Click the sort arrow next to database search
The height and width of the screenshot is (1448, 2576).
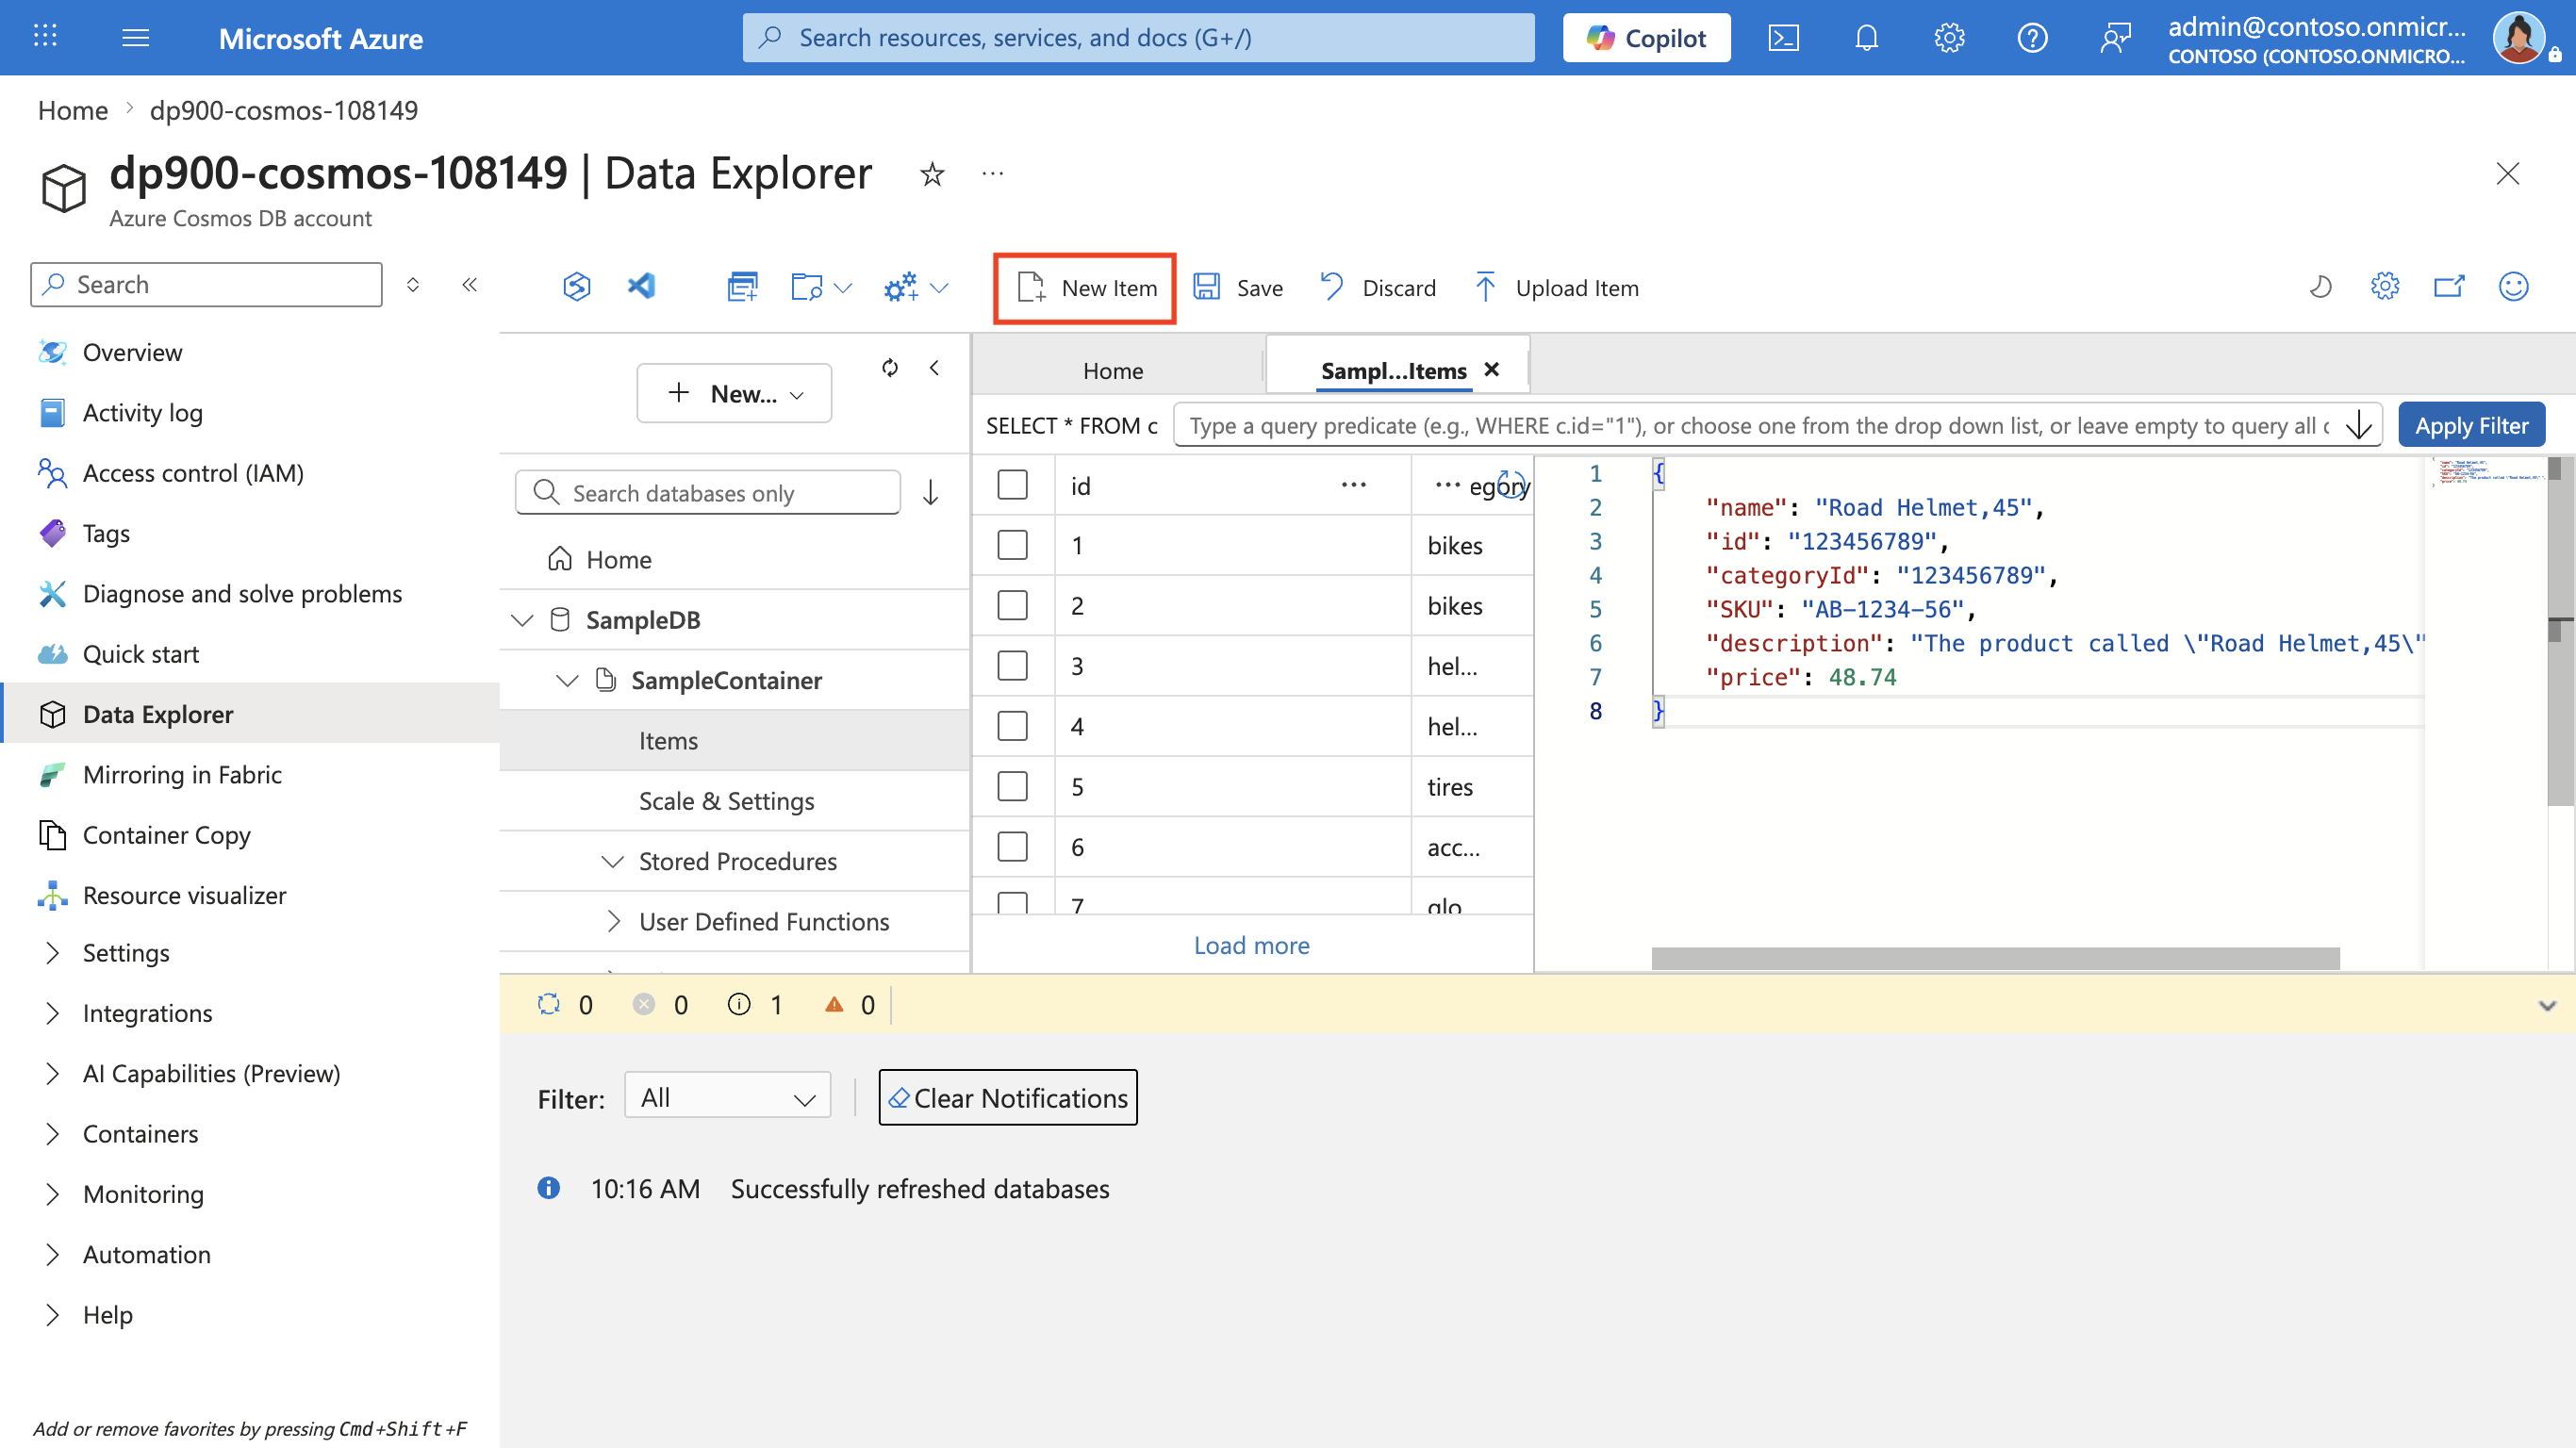pos(930,492)
